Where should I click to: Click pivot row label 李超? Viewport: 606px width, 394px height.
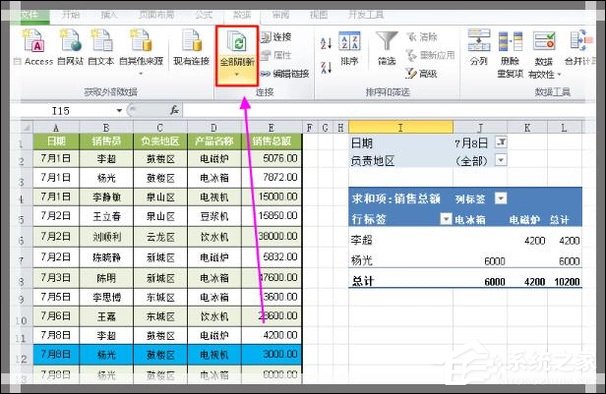tap(361, 240)
